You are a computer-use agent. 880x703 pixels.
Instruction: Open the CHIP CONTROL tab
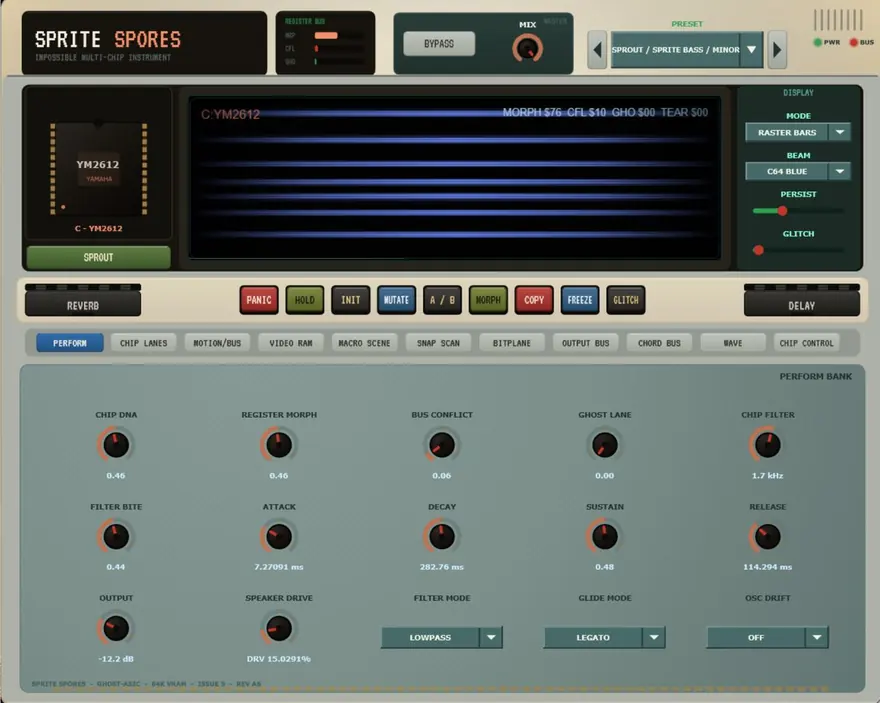pyautogui.click(x=806, y=343)
